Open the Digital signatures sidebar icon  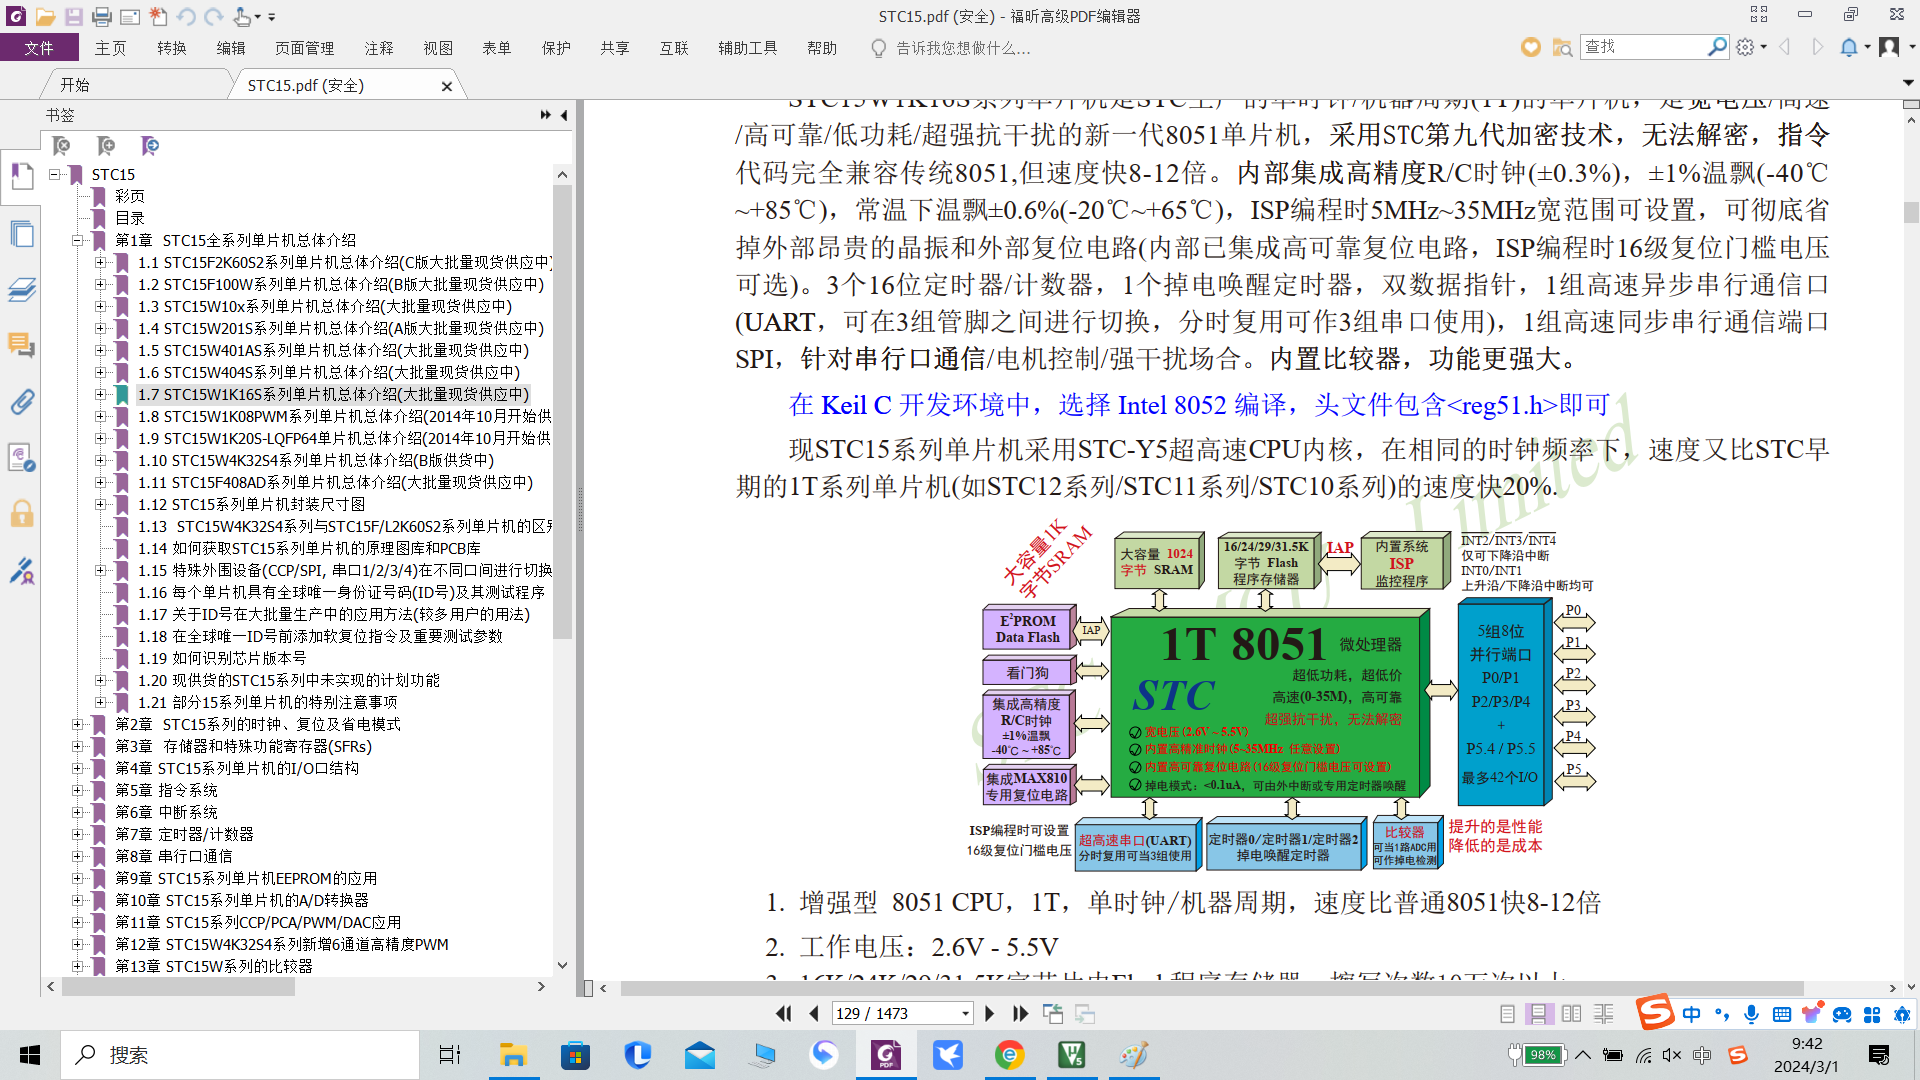click(x=21, y=571)
